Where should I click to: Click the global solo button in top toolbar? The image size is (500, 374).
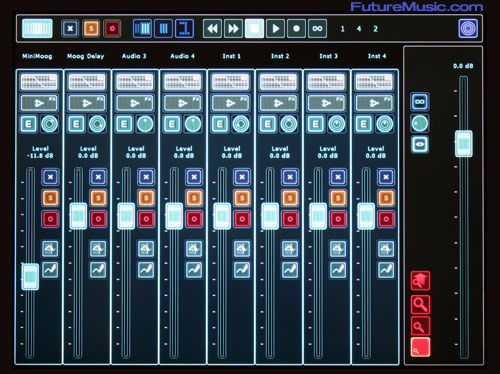tap(91, 29)
